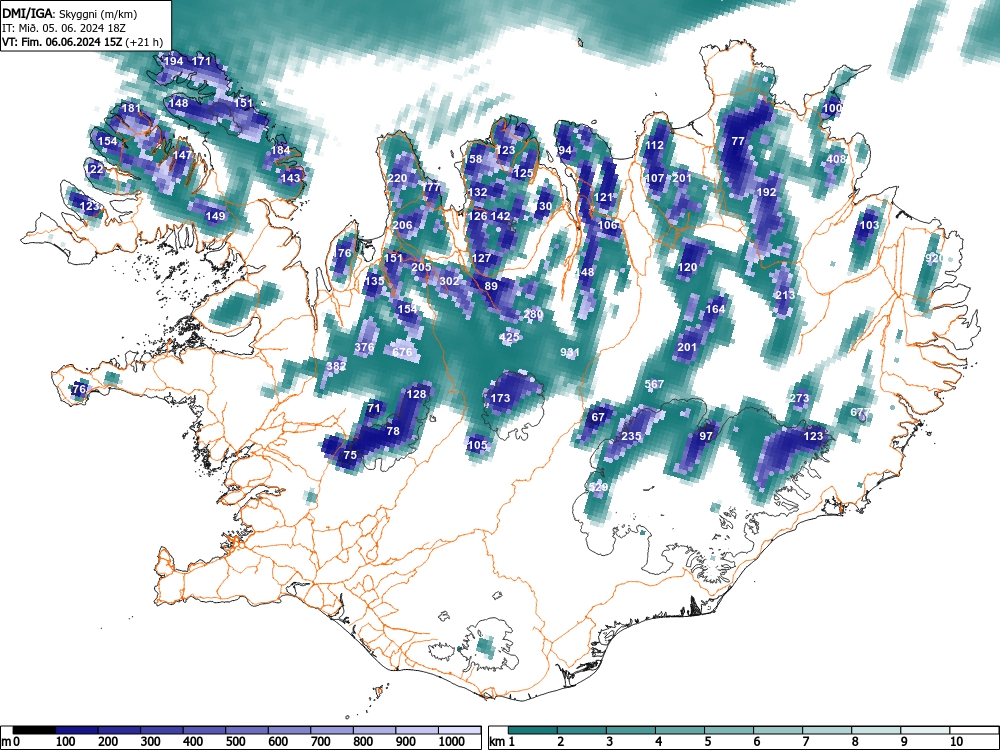This screenshot has height=750, width=1000.
Task: Click the map label 205
Action: click(x=421, y=267)
